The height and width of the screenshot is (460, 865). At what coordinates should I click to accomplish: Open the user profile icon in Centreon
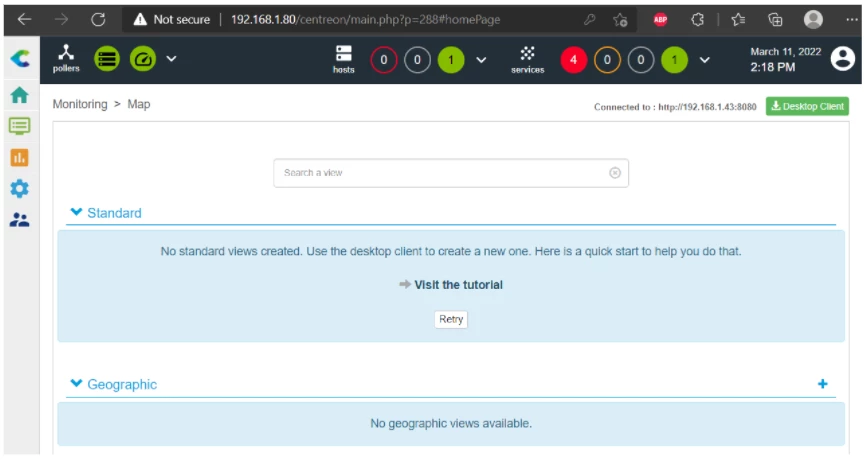842,58
